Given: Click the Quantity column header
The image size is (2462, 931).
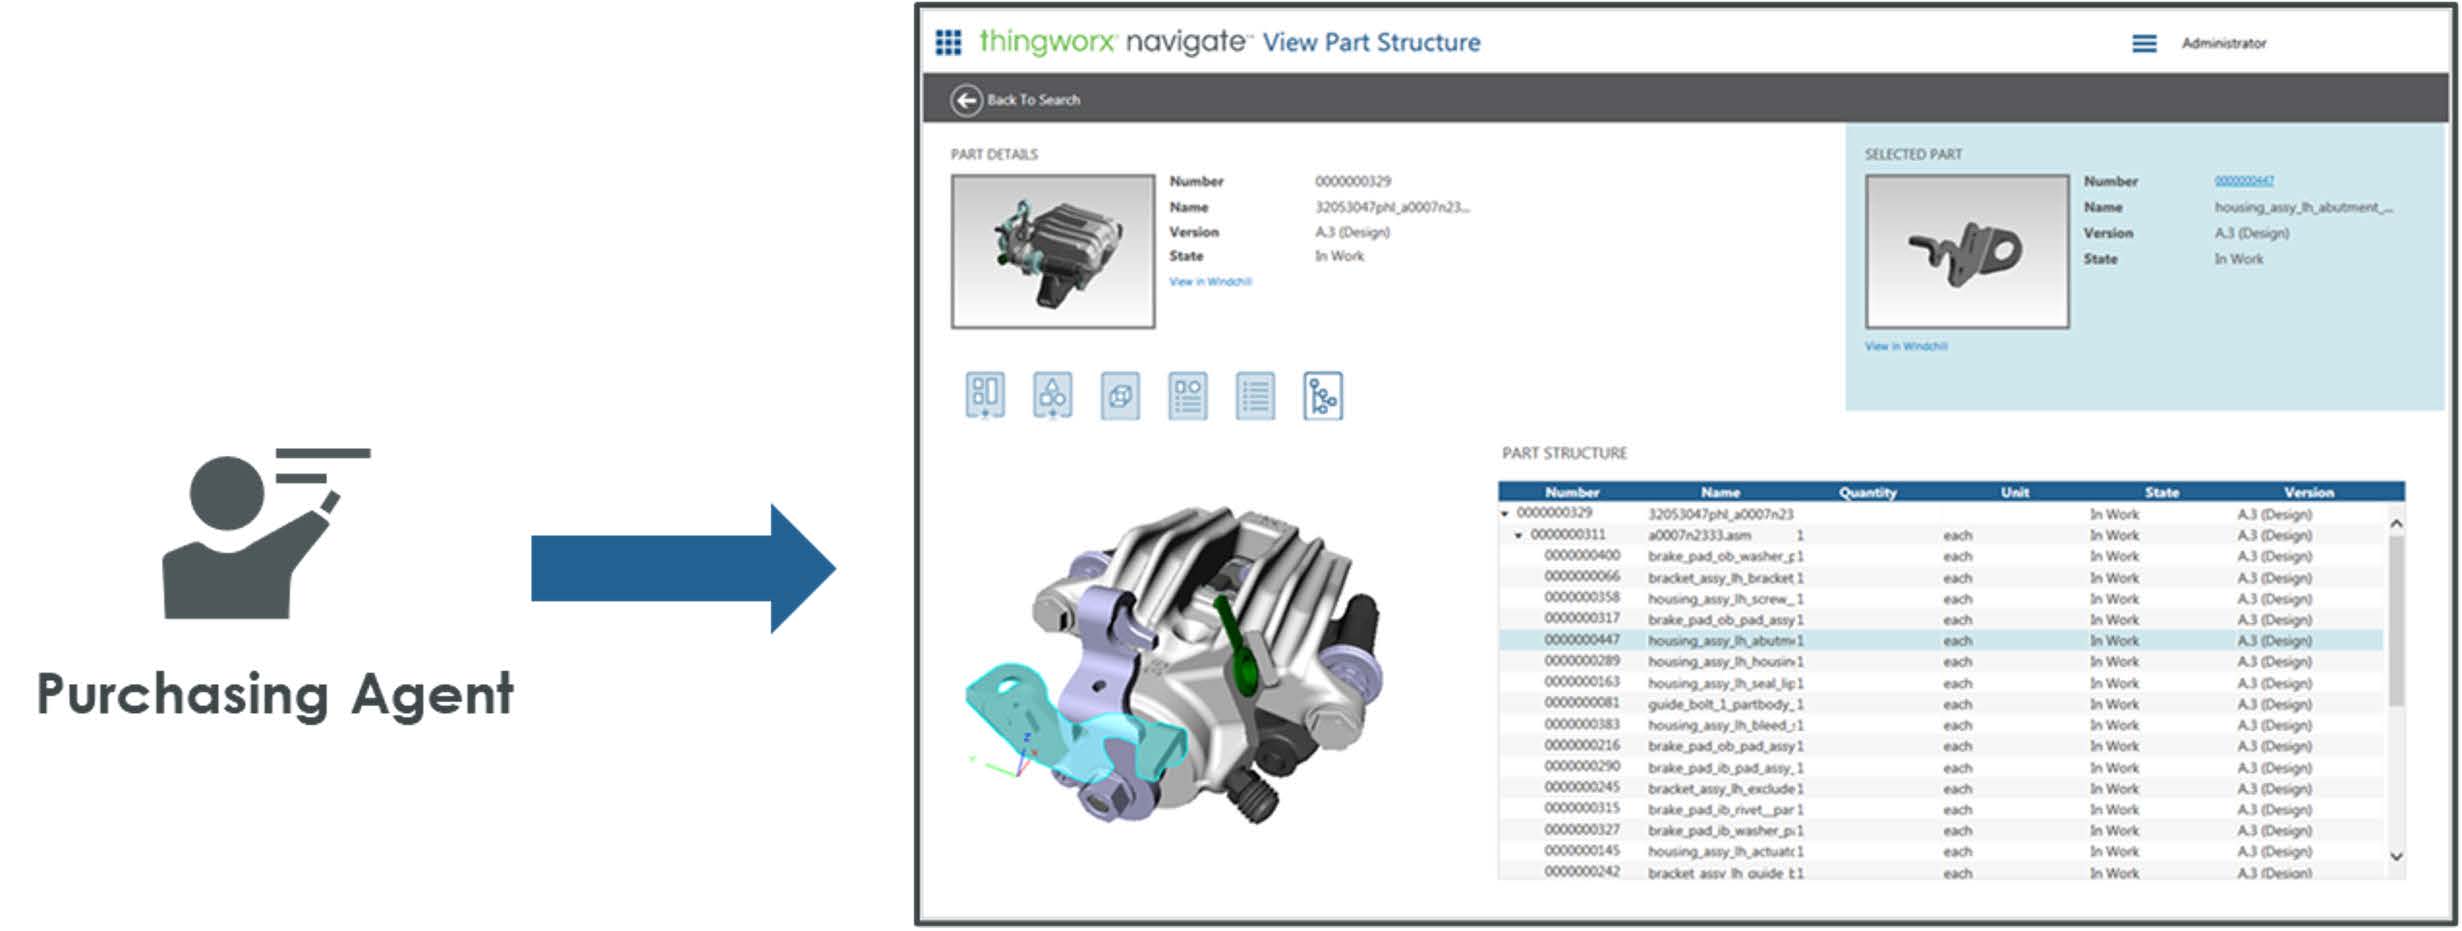Looking at the screenshot, I should (x=1867, y=492).
